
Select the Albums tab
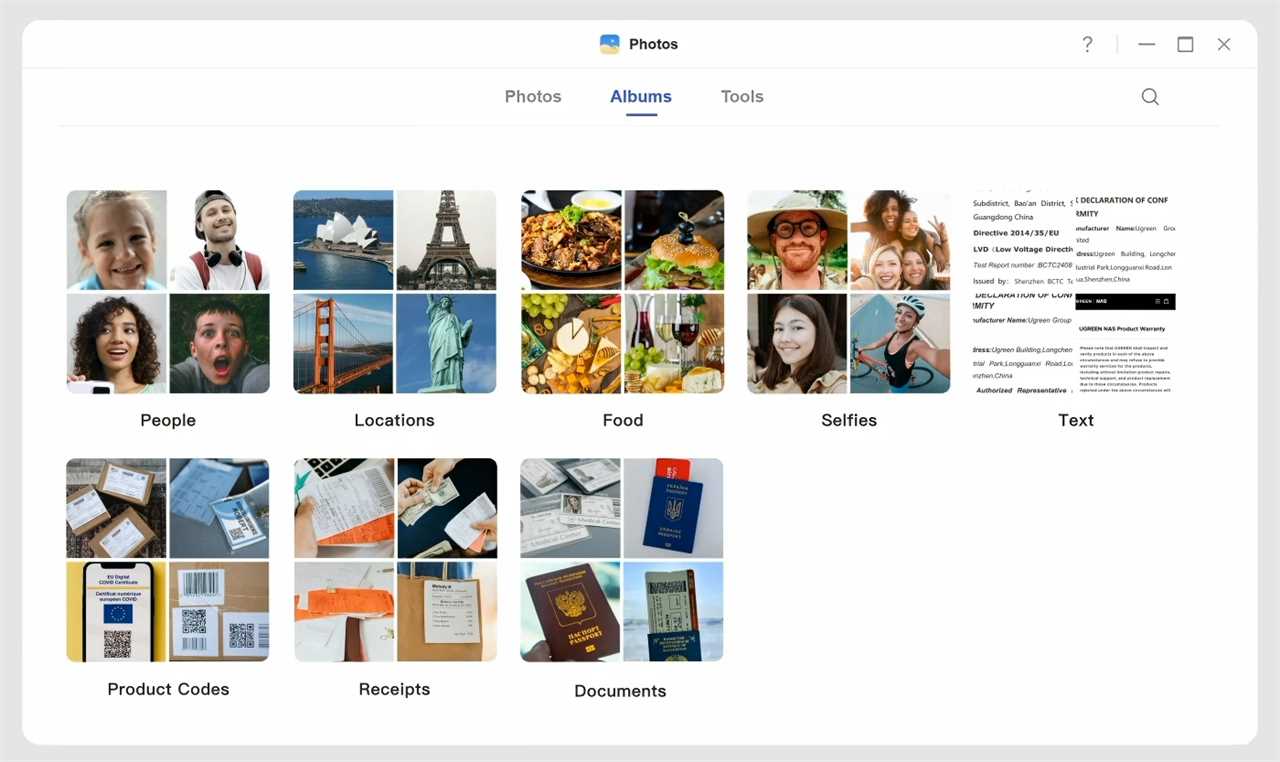pos(641,96)
